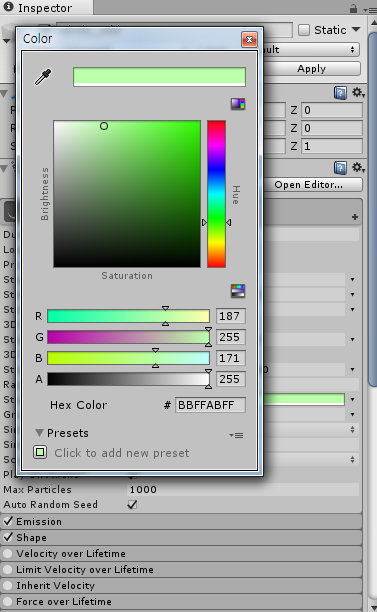Image resolution: width=377 pixels, height=612 pixels.
Task: Click to add new preset swatch
Action: [40, 453]
